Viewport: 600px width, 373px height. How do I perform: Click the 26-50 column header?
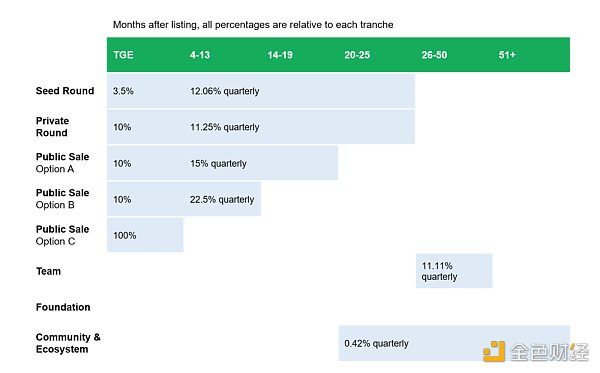click(434, 55)
